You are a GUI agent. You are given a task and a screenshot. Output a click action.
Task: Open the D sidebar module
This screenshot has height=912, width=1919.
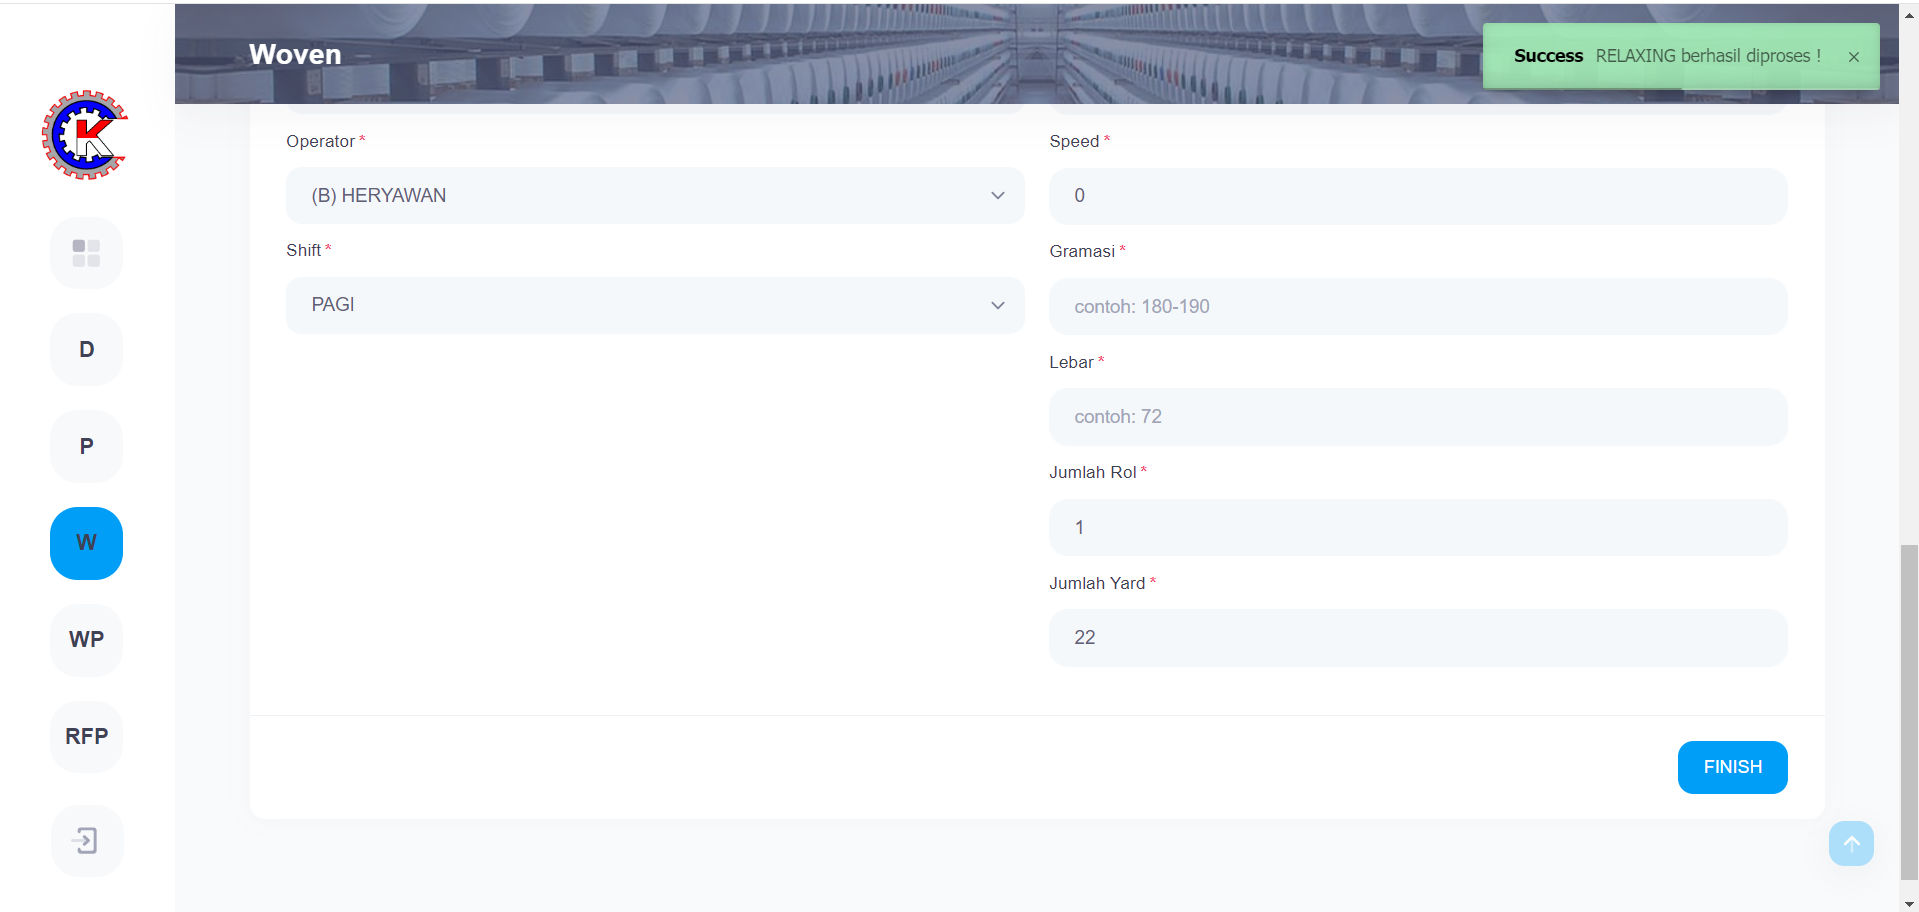click(x=86, y=350)
